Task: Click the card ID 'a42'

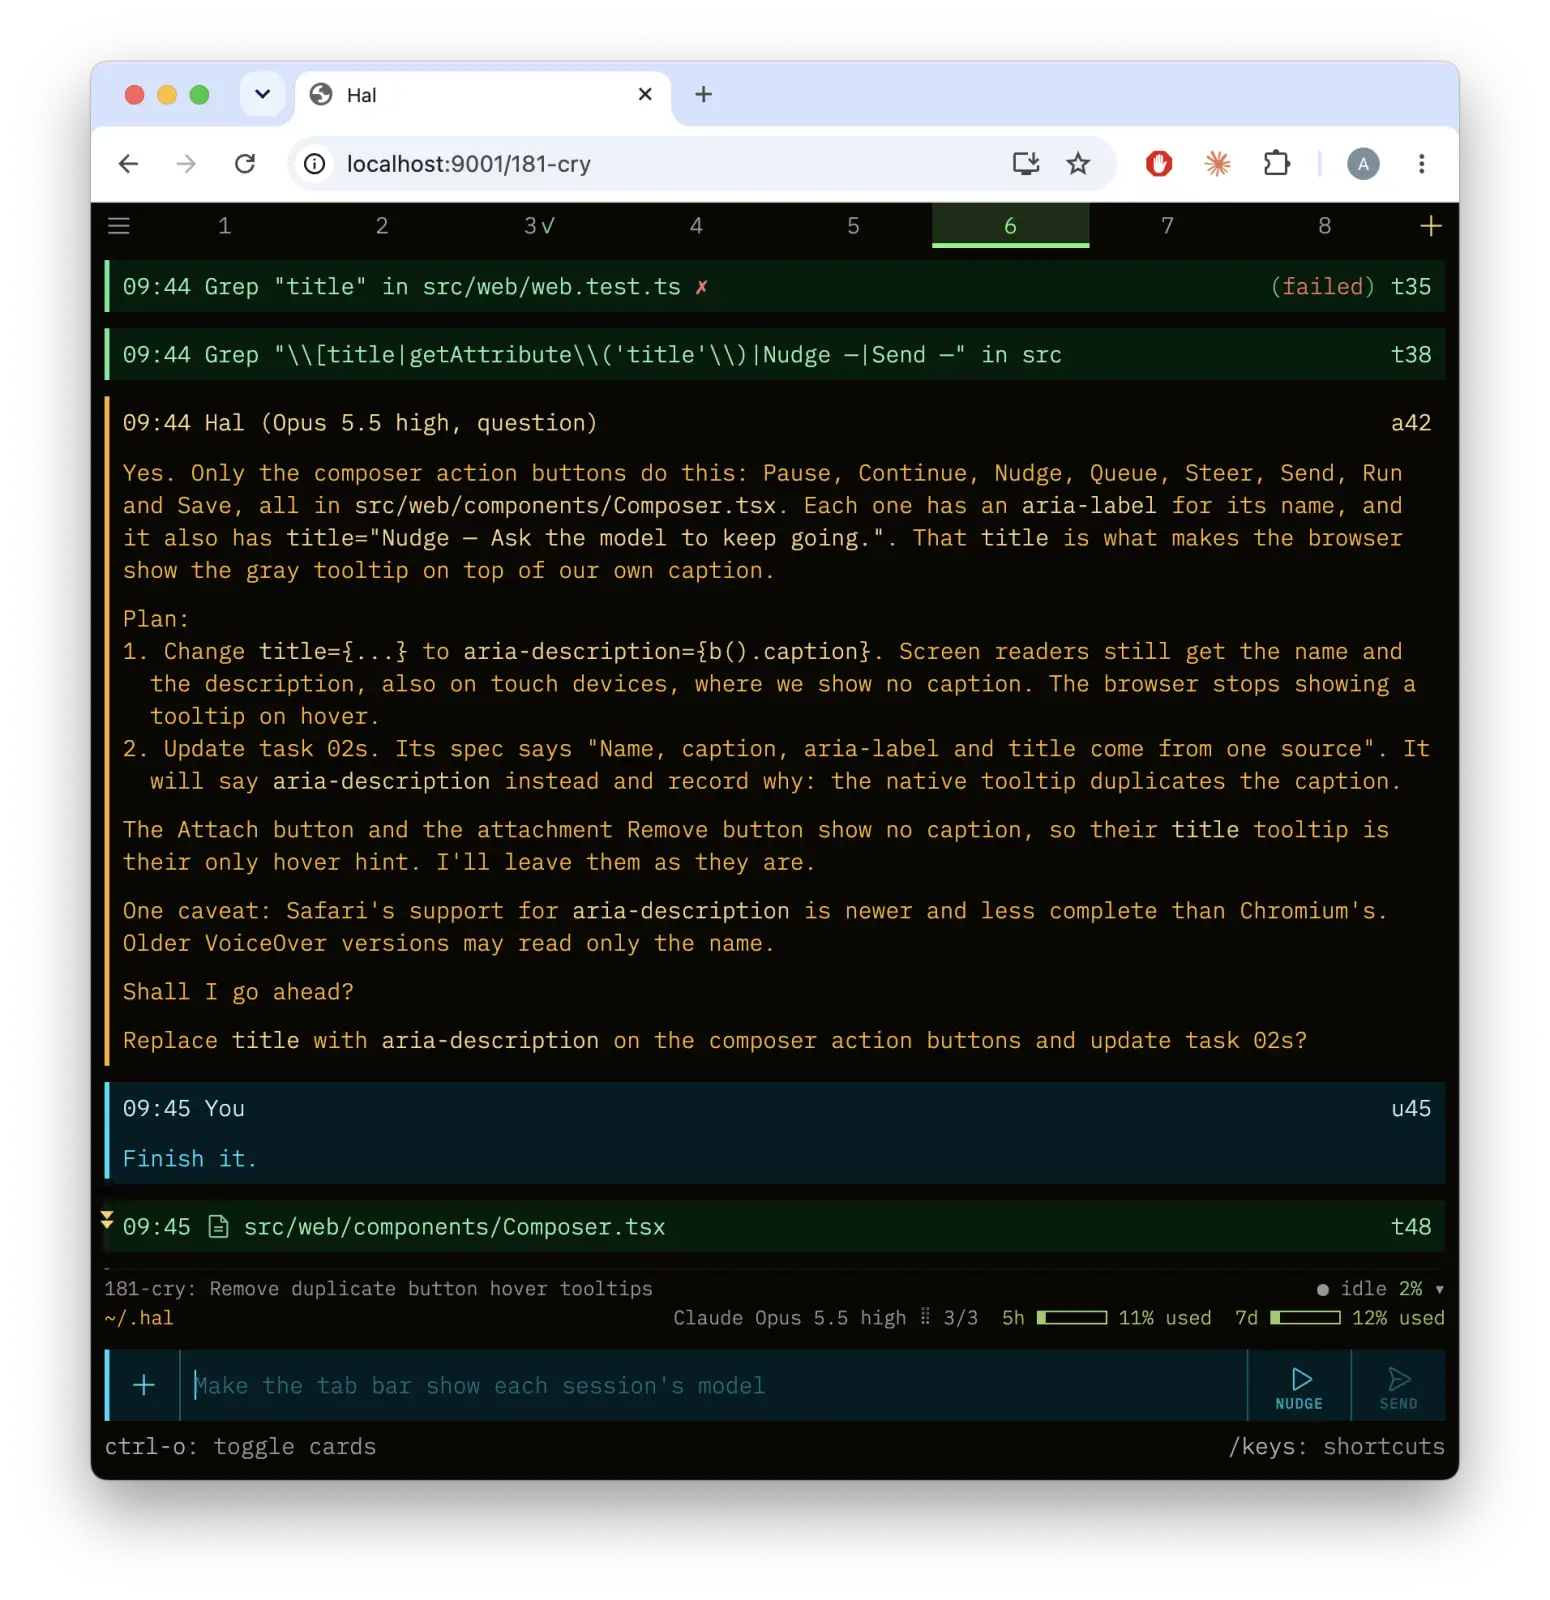Action: click(x=1411, y=423)
